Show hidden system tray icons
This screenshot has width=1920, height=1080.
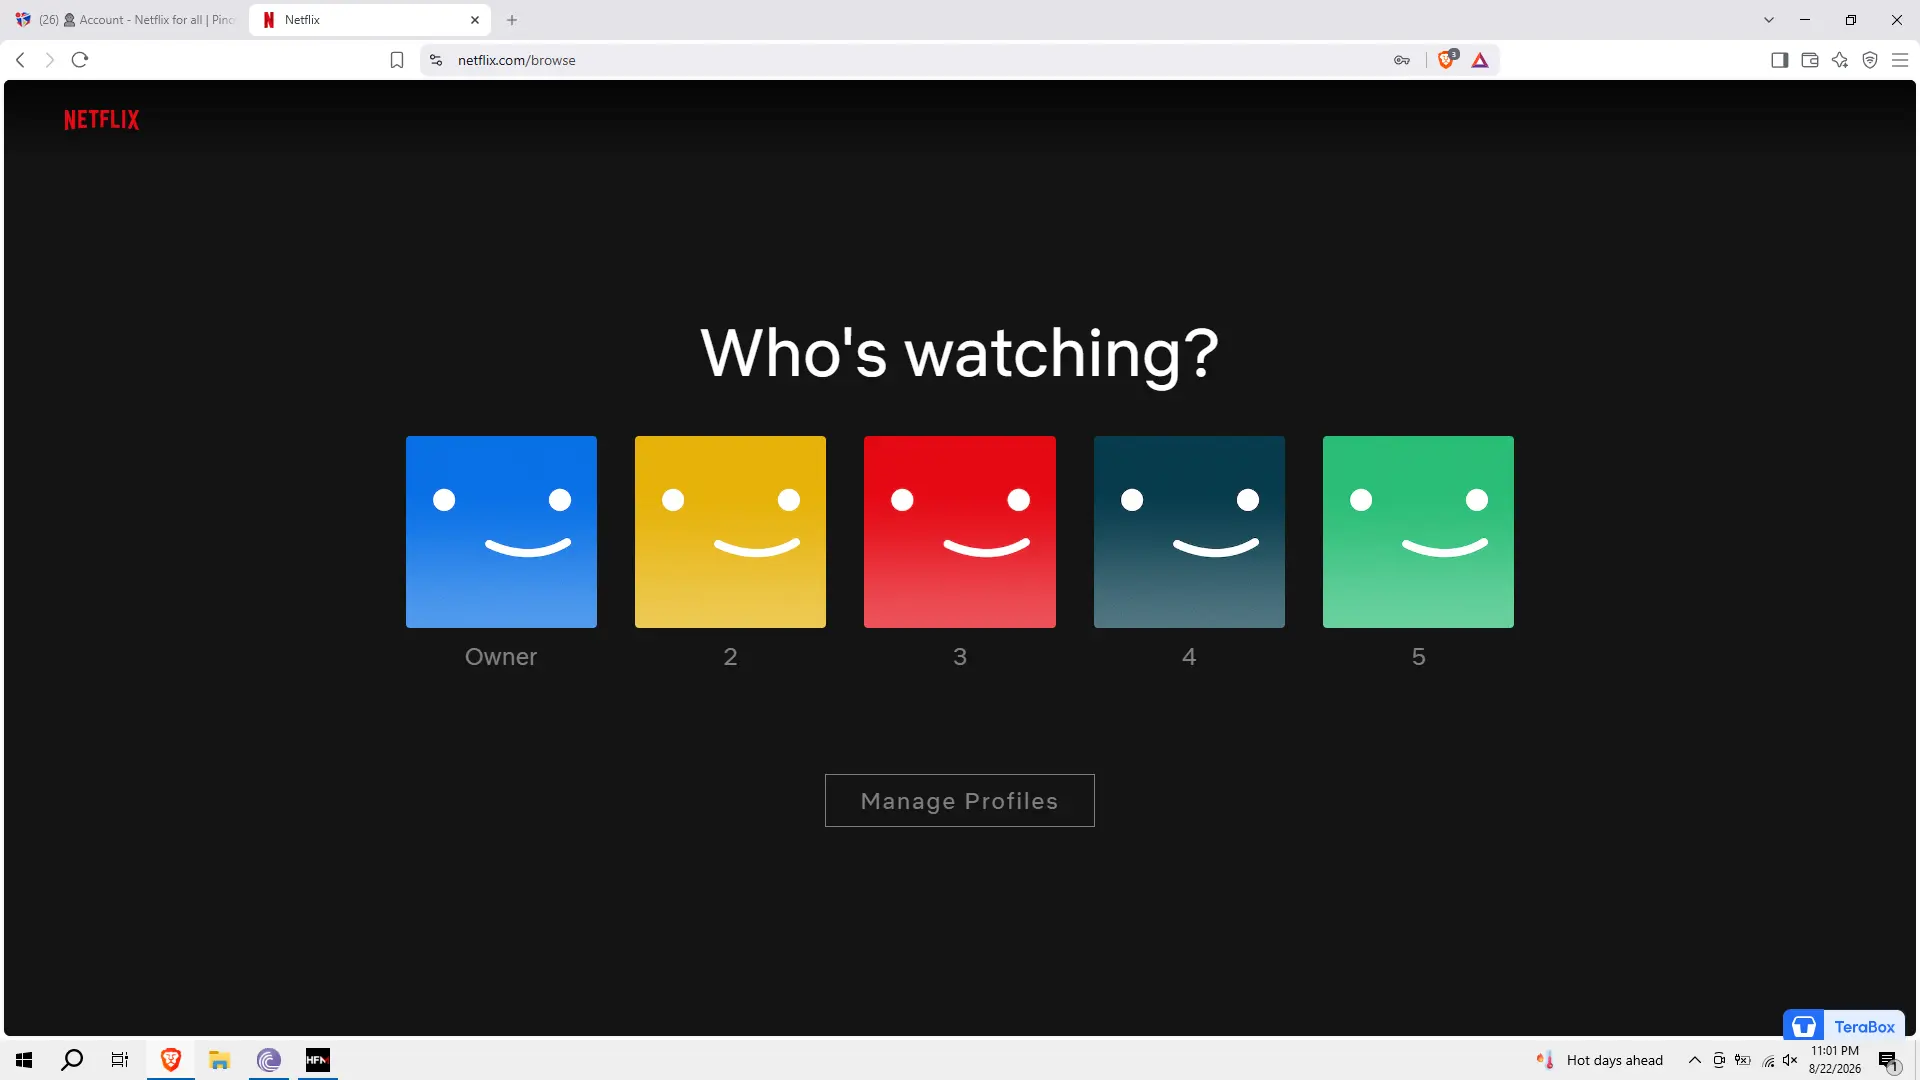[x=1695, y=1060]
